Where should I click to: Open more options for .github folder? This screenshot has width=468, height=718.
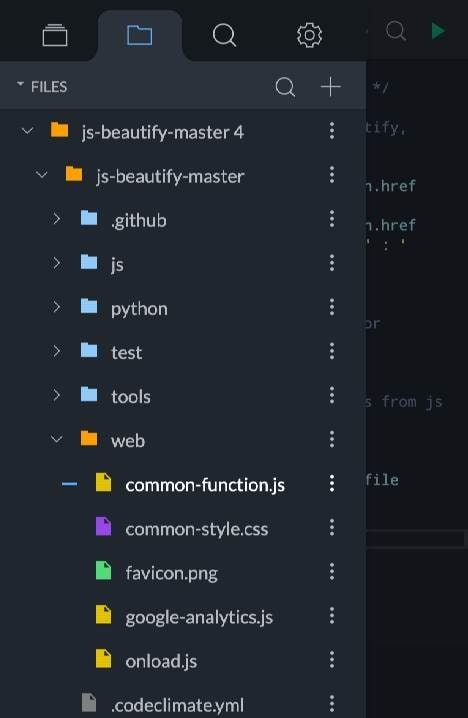click(x=332, y=219)
